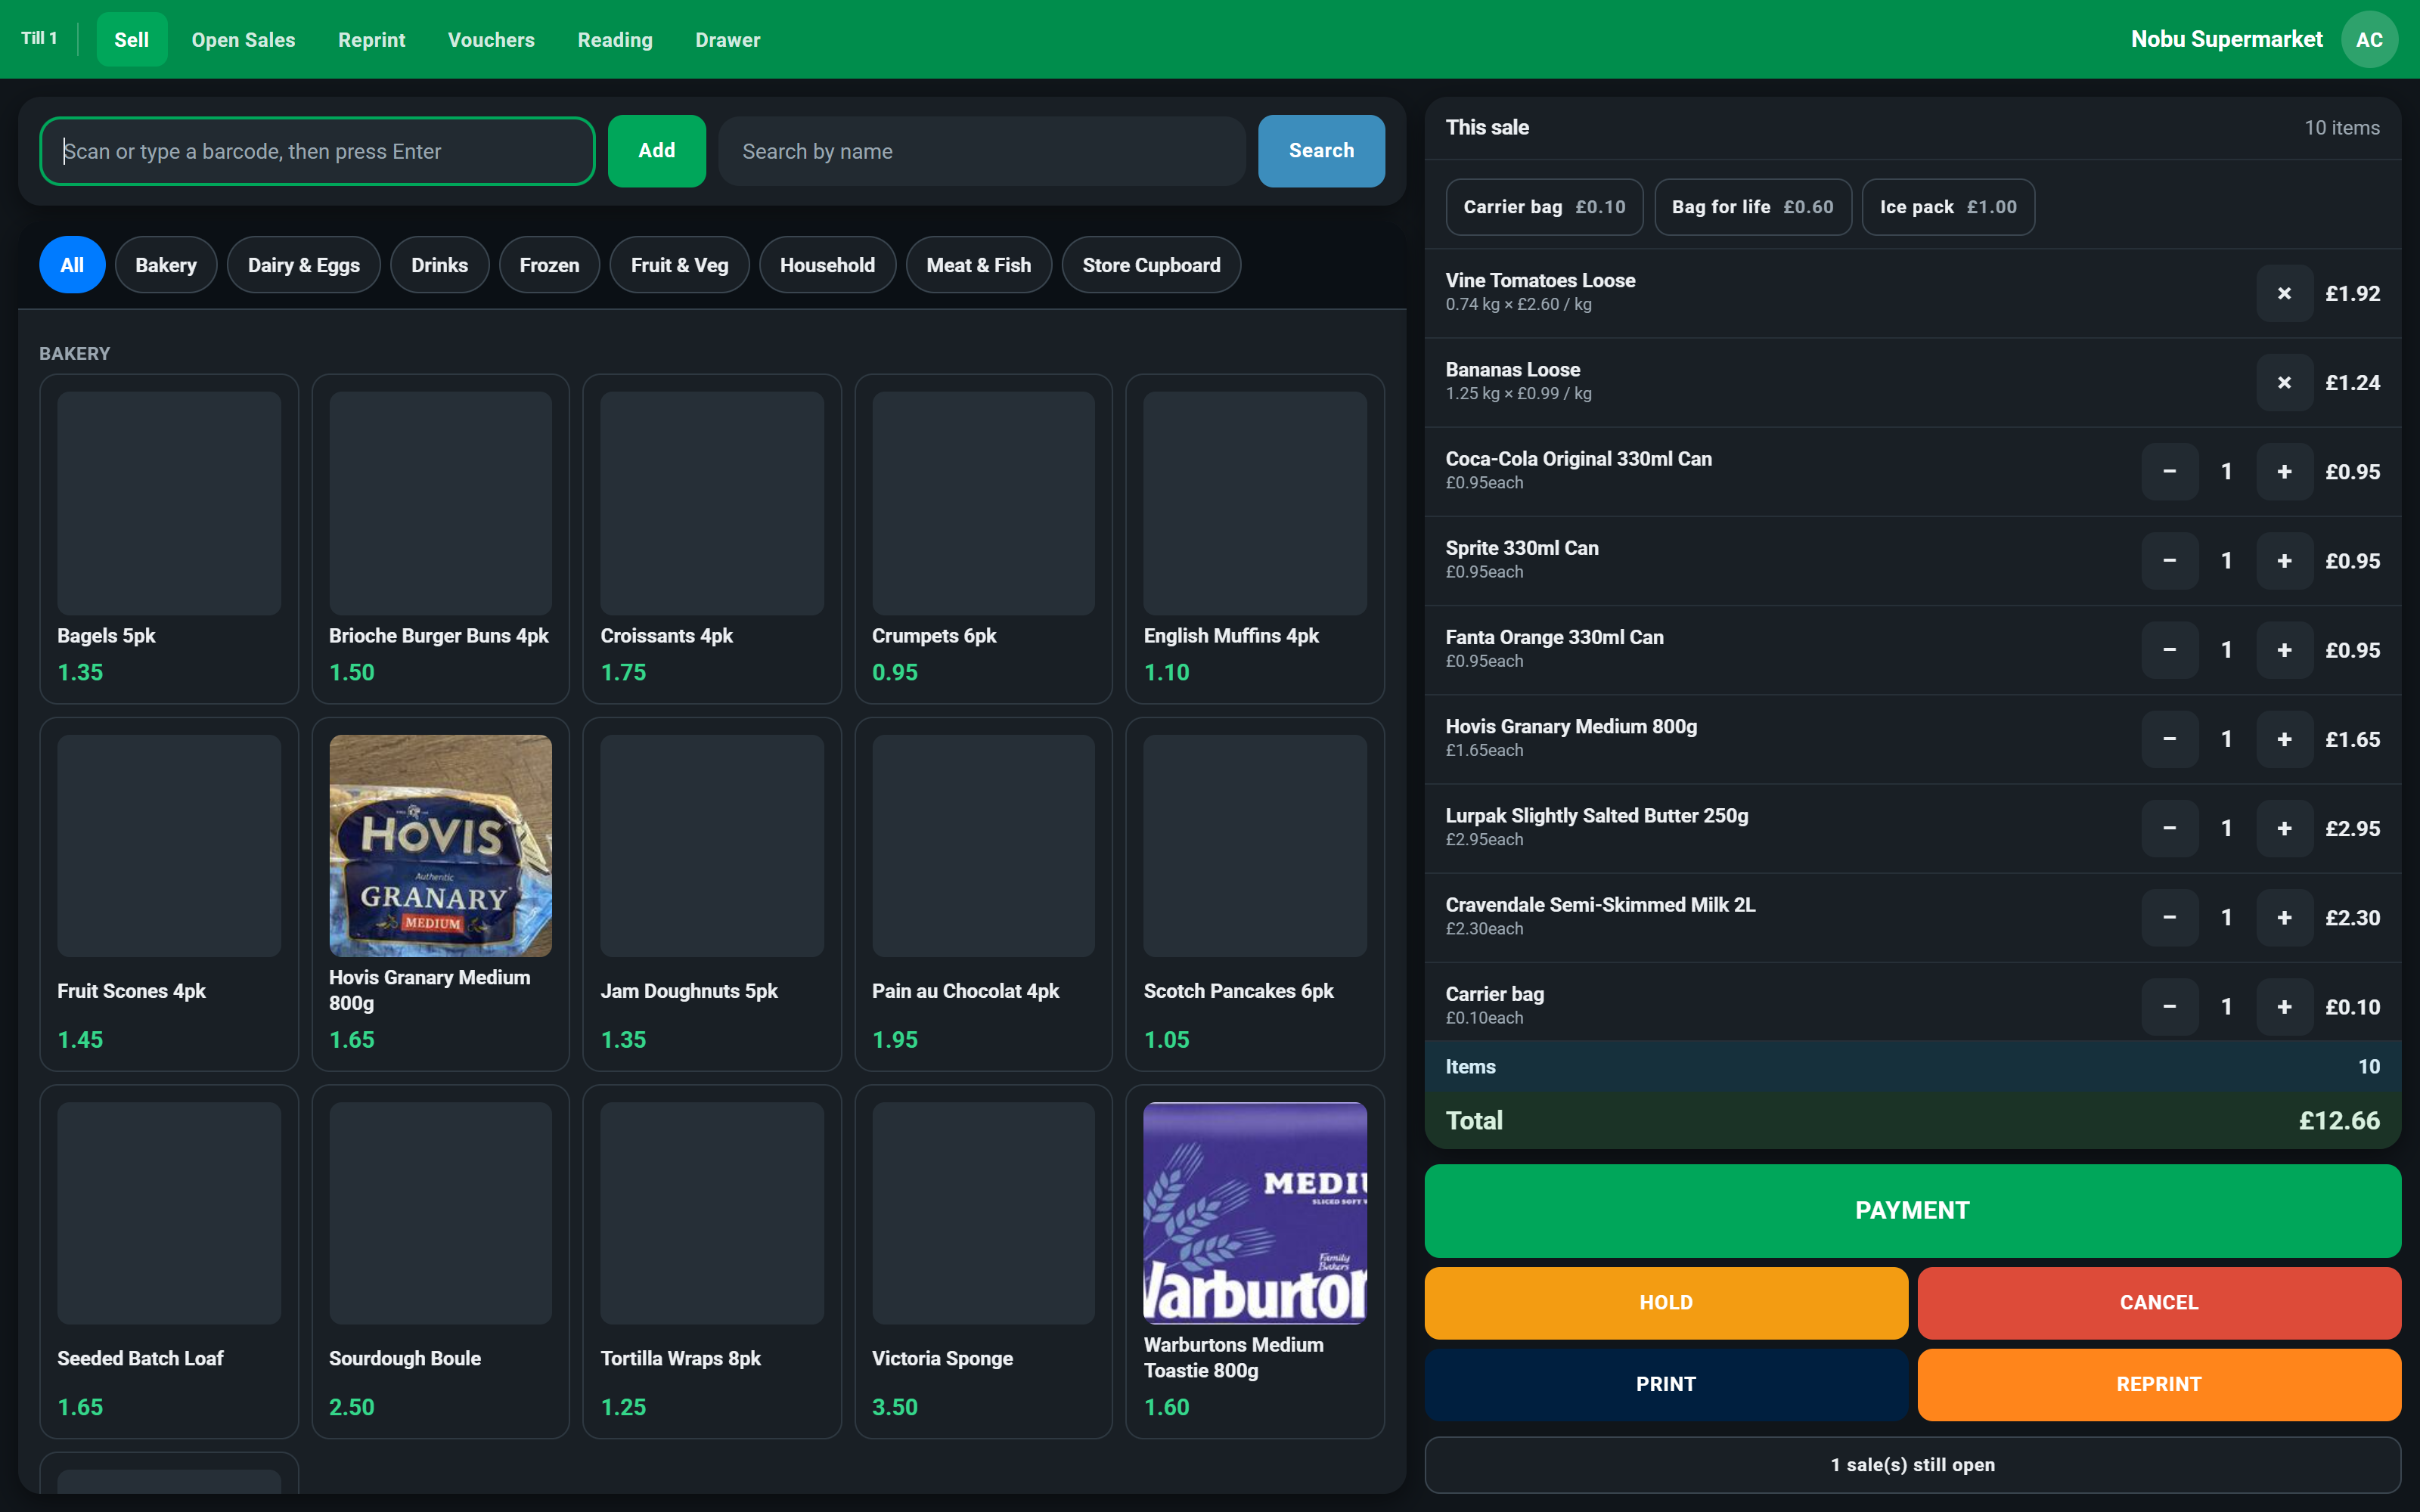This screenshot has height=1512, width=2420.
Task: Select the Drinks category chip
Action: tap(439, 265)
